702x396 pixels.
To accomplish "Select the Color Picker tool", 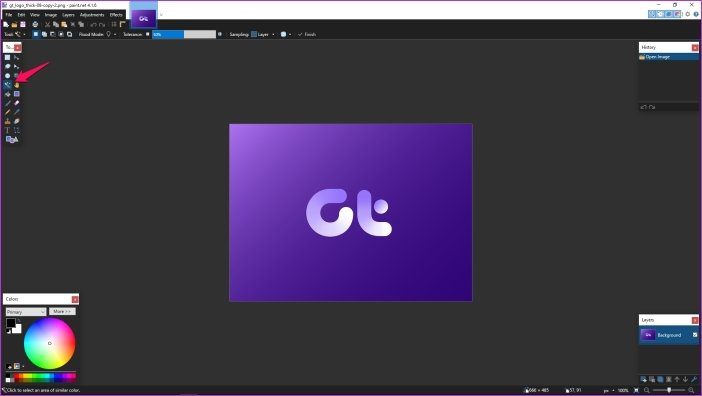I will 17,112.
